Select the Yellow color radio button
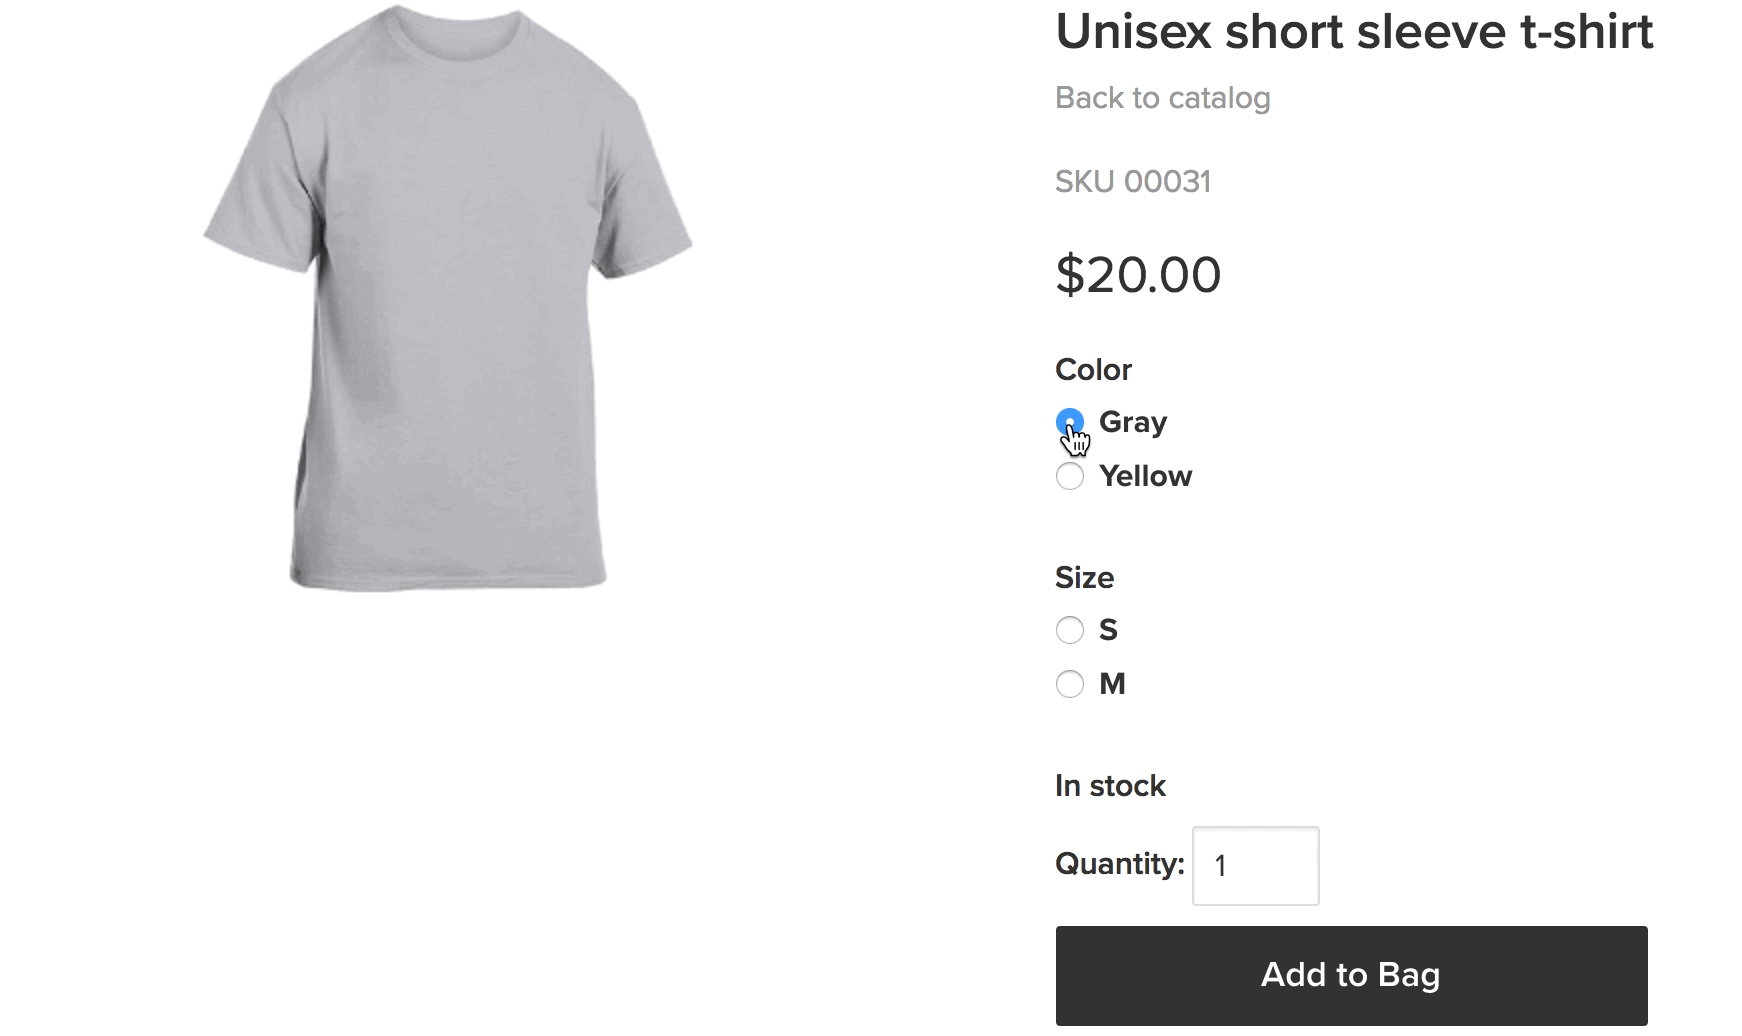 click(1069, 476)
